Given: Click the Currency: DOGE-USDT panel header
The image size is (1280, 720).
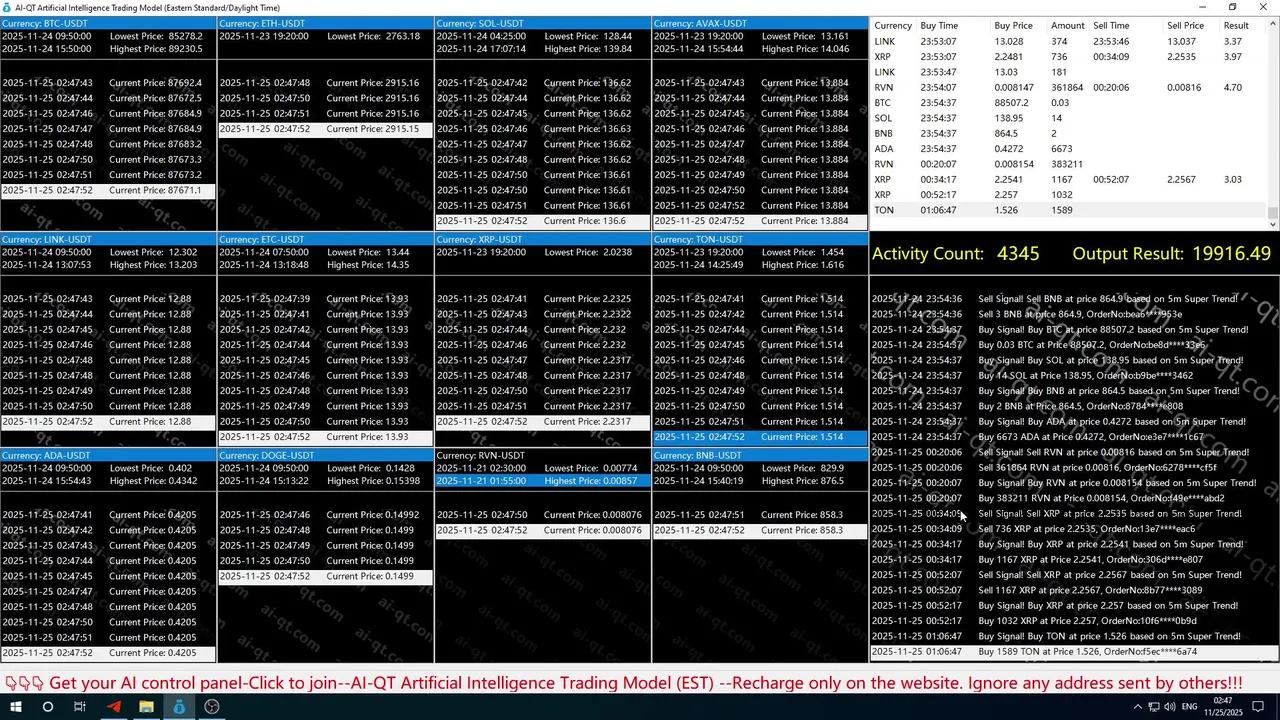Looking at the screenshot, I should pos(325,455).
